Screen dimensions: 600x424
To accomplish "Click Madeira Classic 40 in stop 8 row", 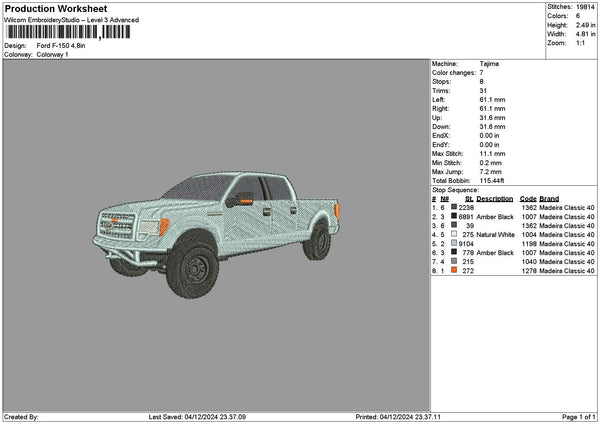I will click(567, 271).
